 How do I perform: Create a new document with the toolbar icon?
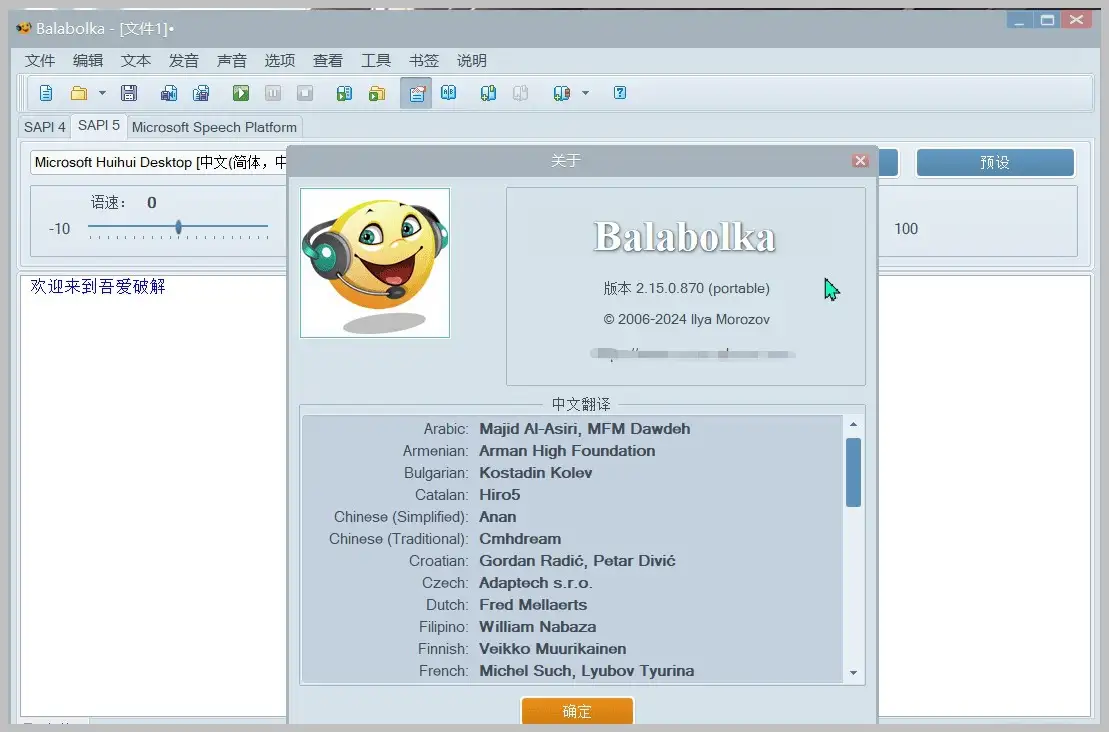[46, 93]
